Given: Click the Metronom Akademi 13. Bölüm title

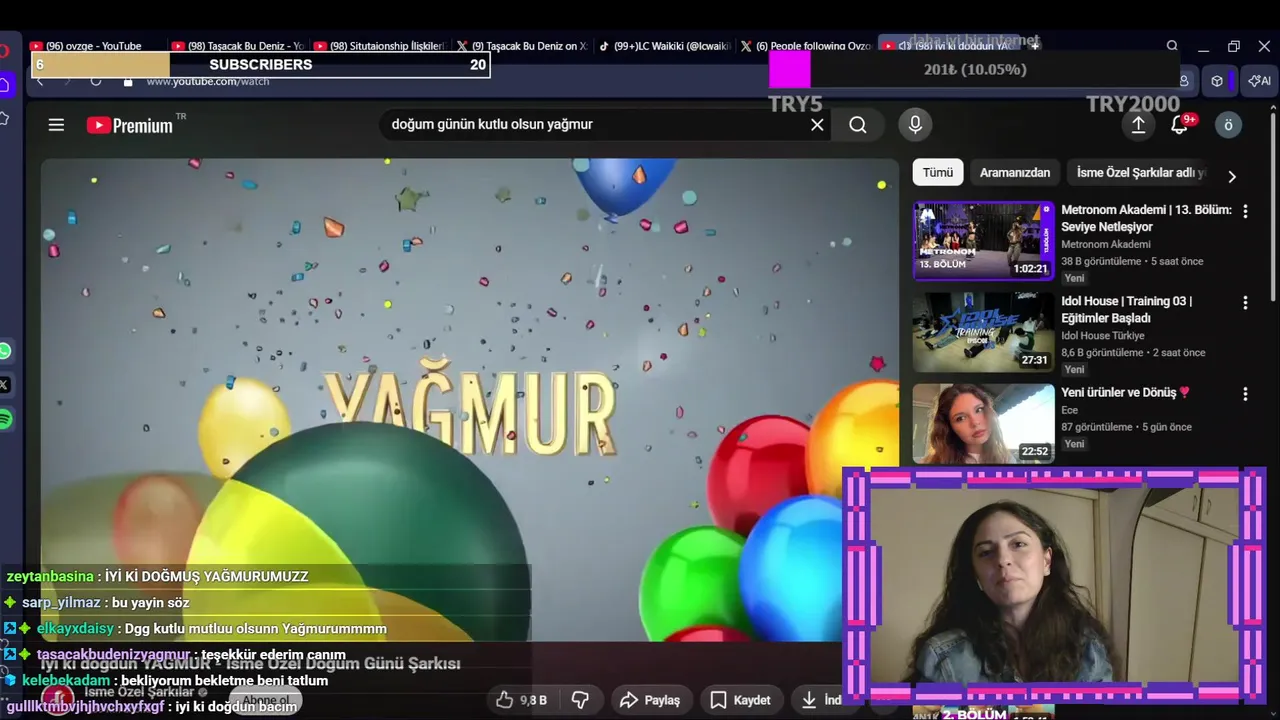Looking at the screenshot, I should pyautogui.click(x=1146, y=218).
